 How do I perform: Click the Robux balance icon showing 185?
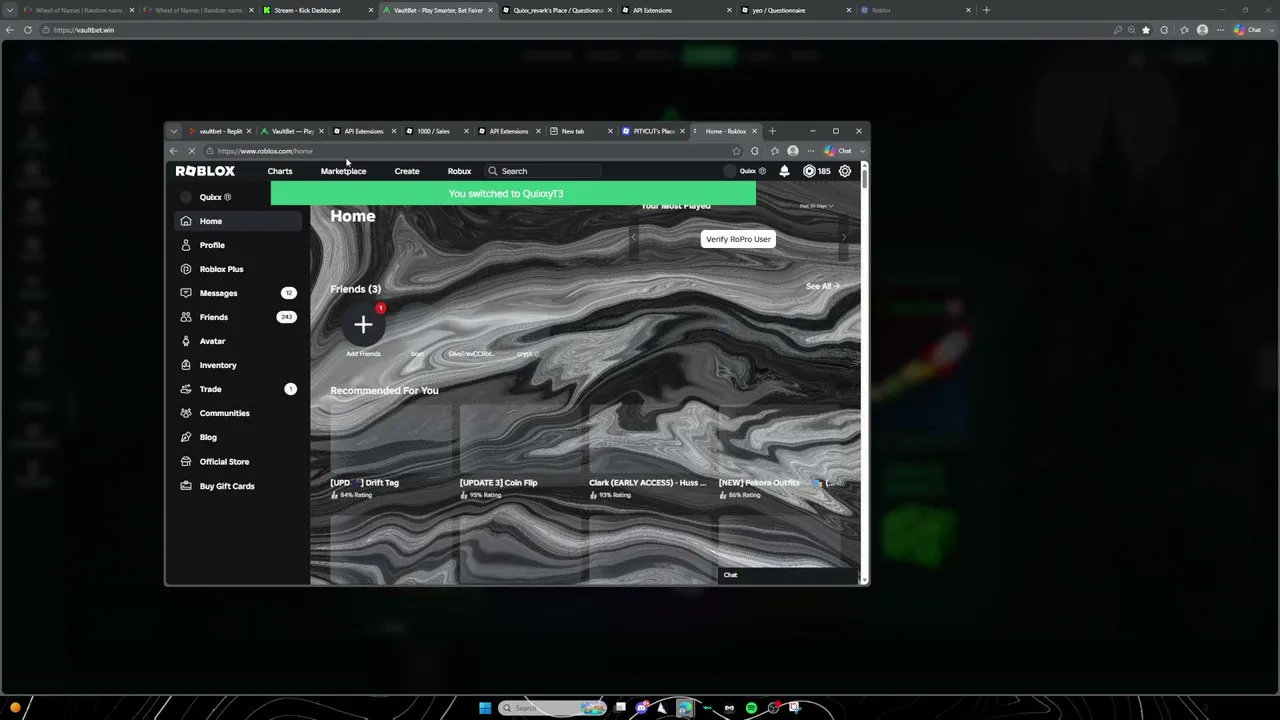[x=809, y=171]
